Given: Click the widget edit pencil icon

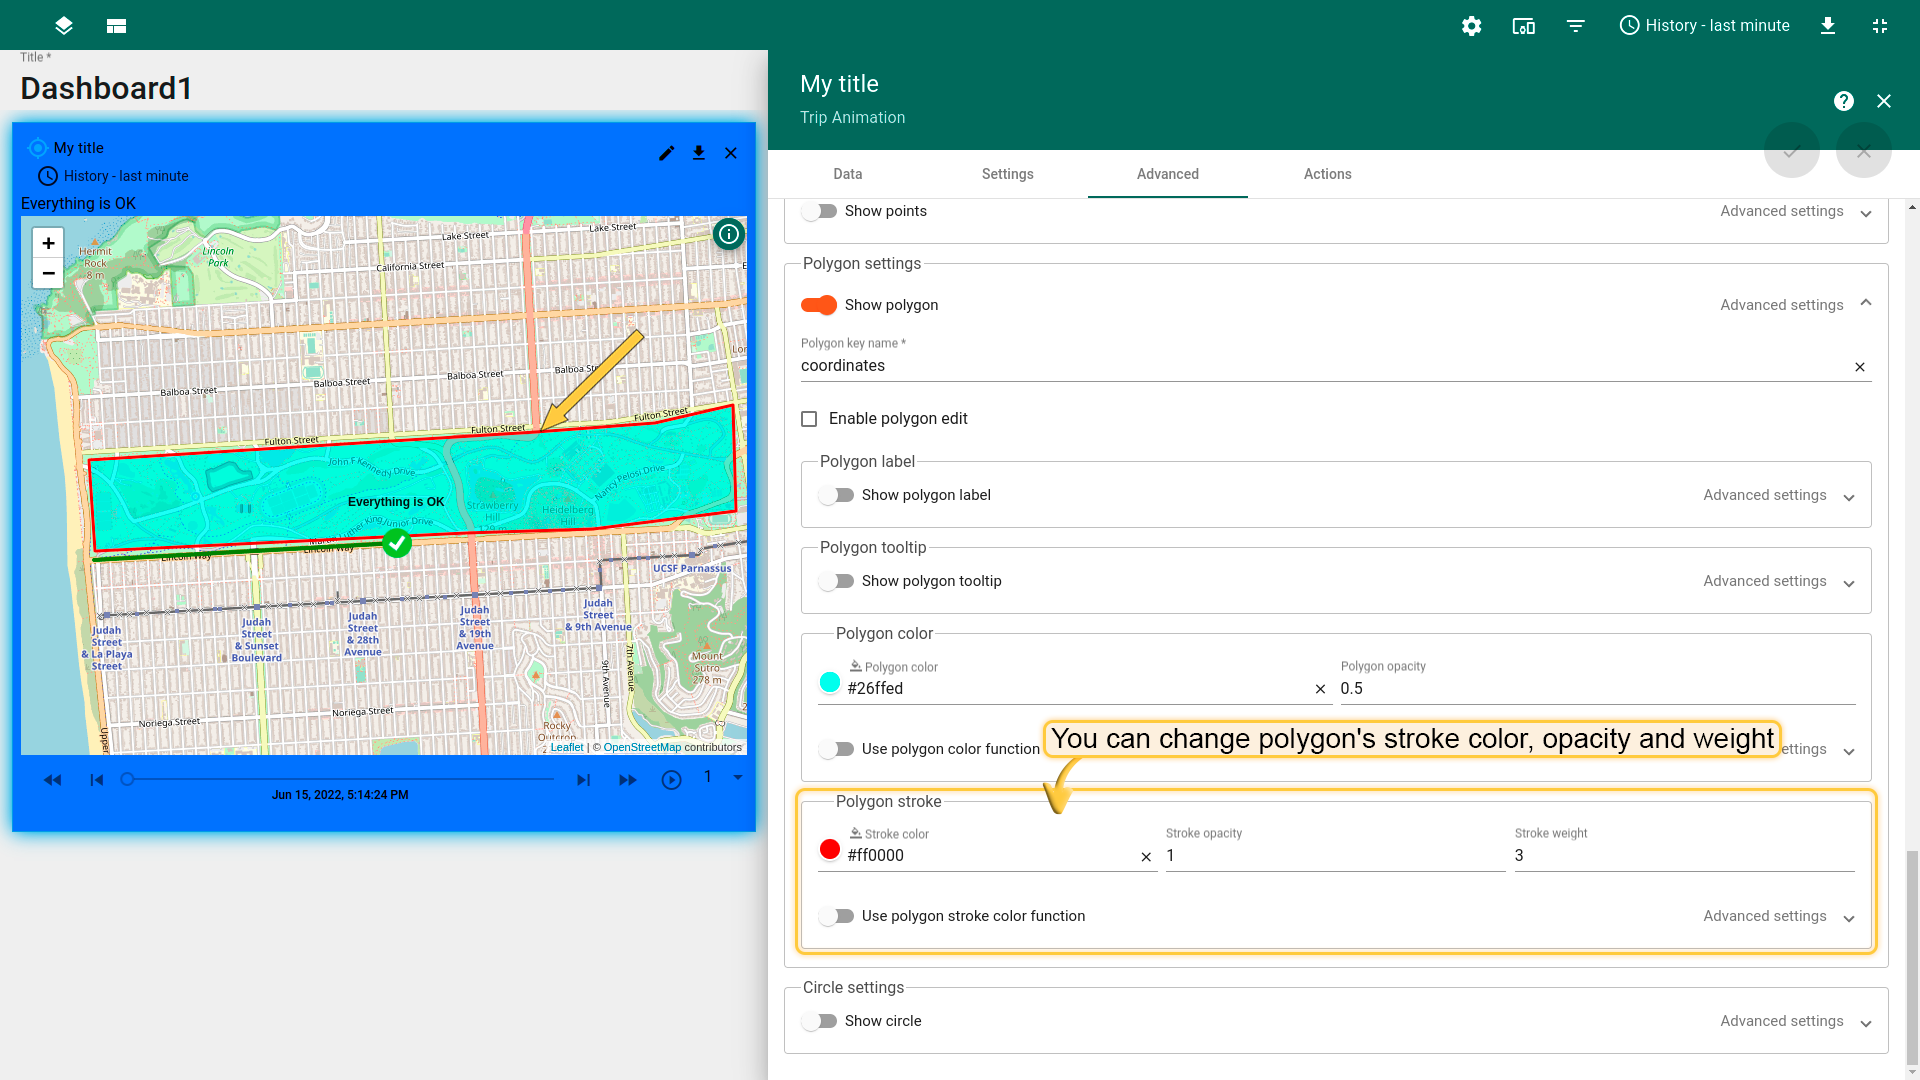Looking at the screenshot, I should point(667,153).
